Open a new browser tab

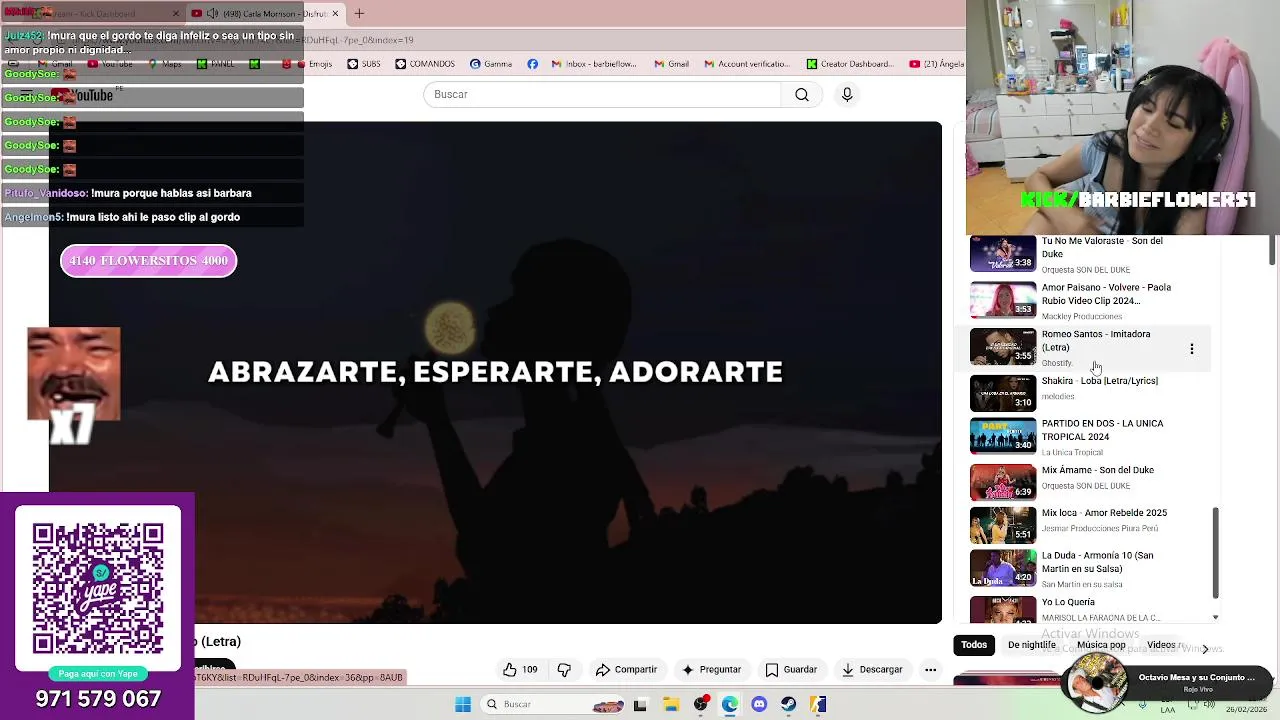[359, 13]
